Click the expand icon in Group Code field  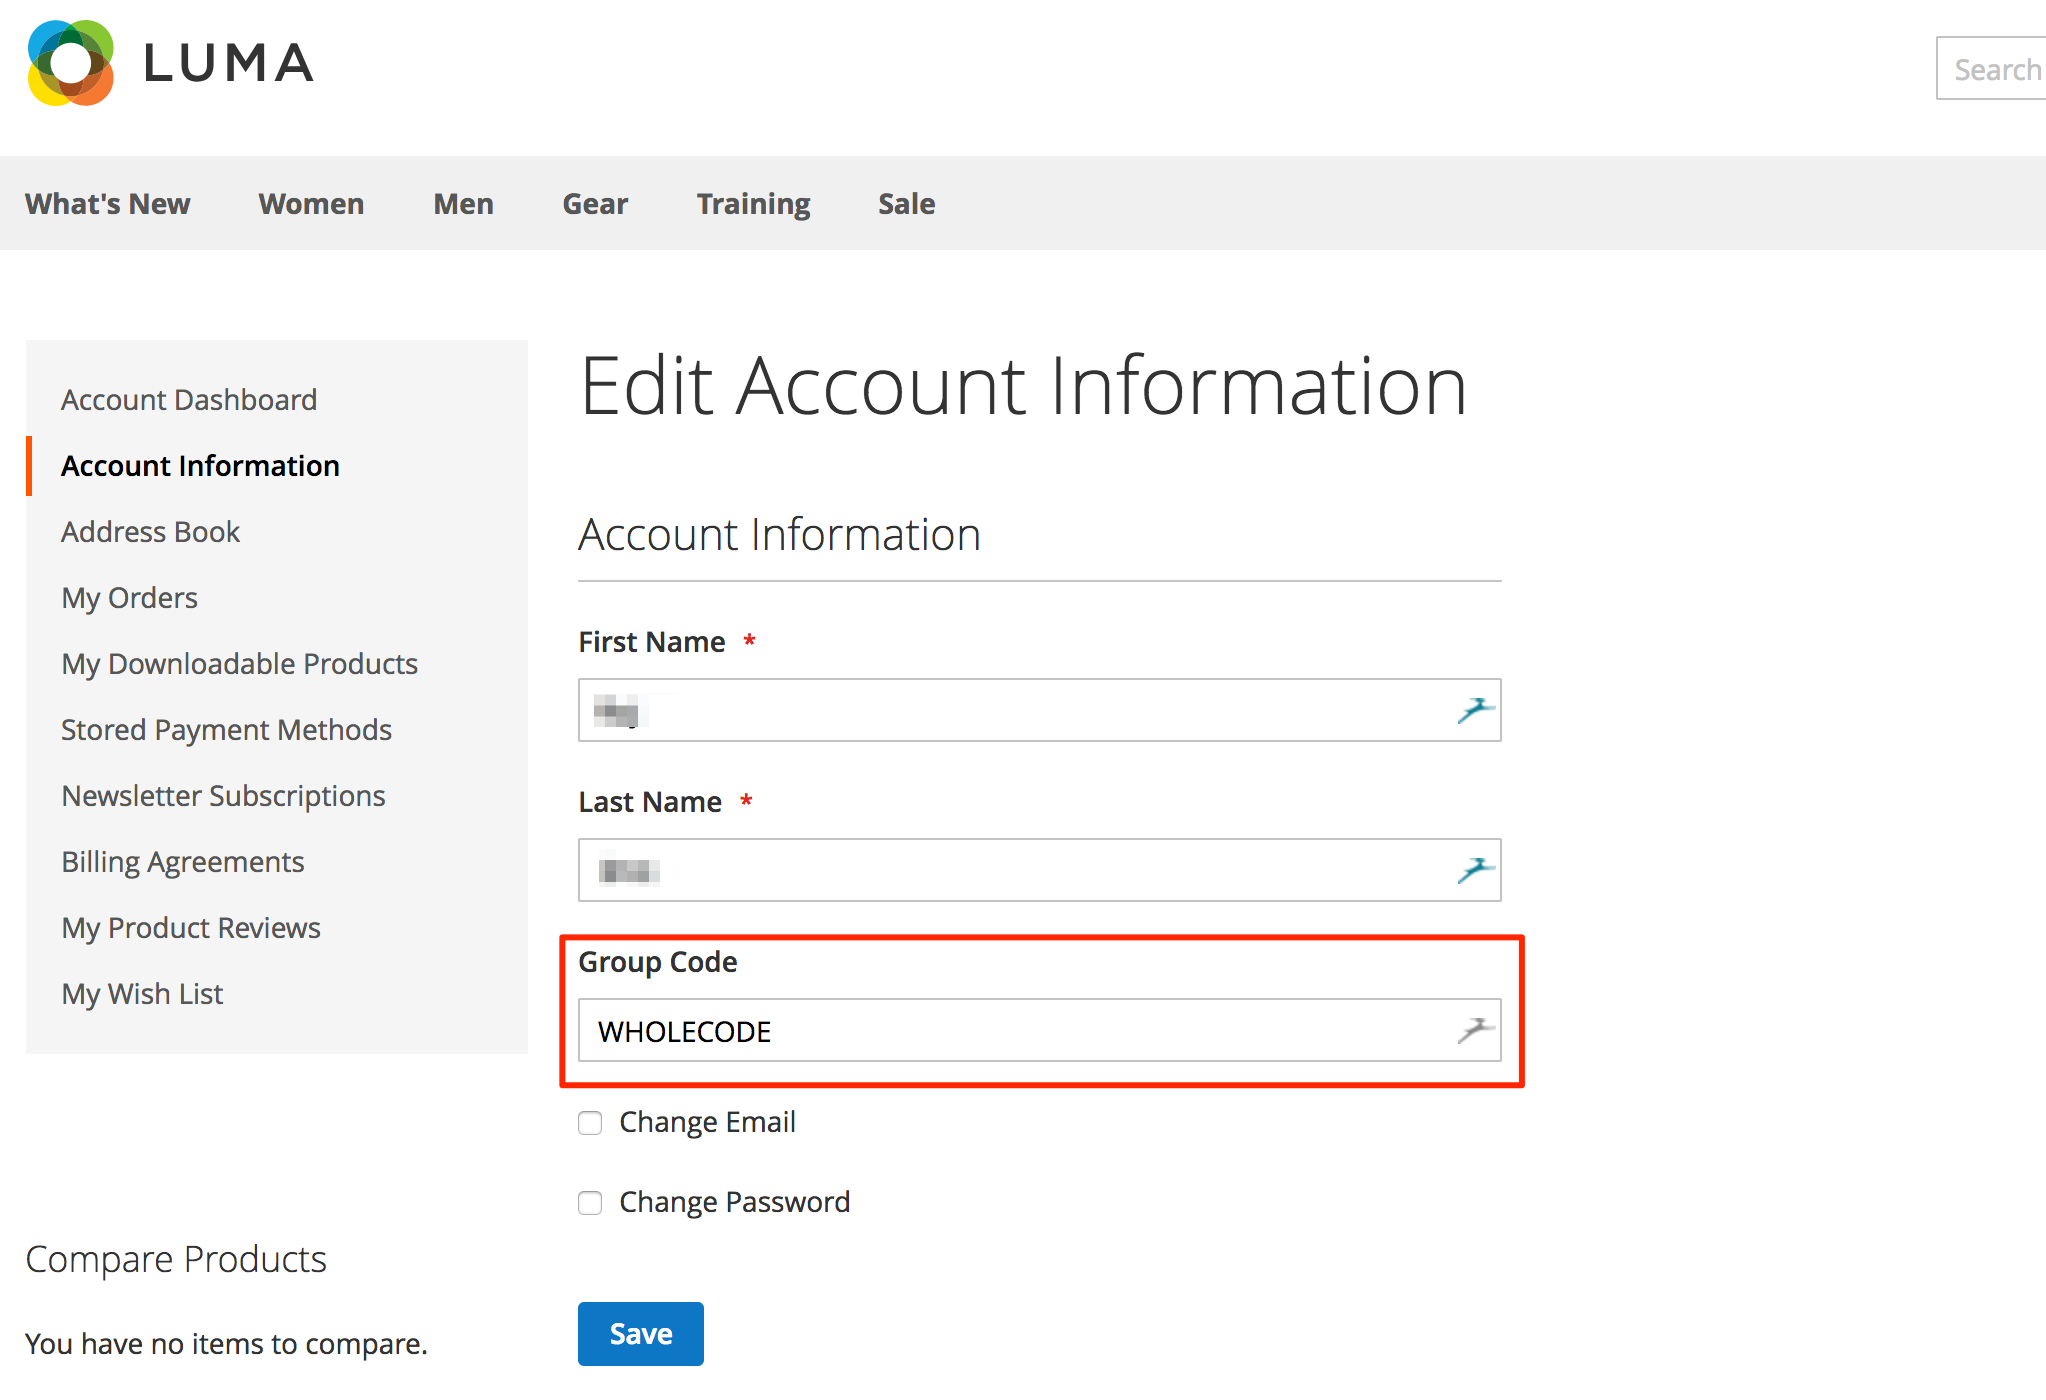(1475, 1028)
